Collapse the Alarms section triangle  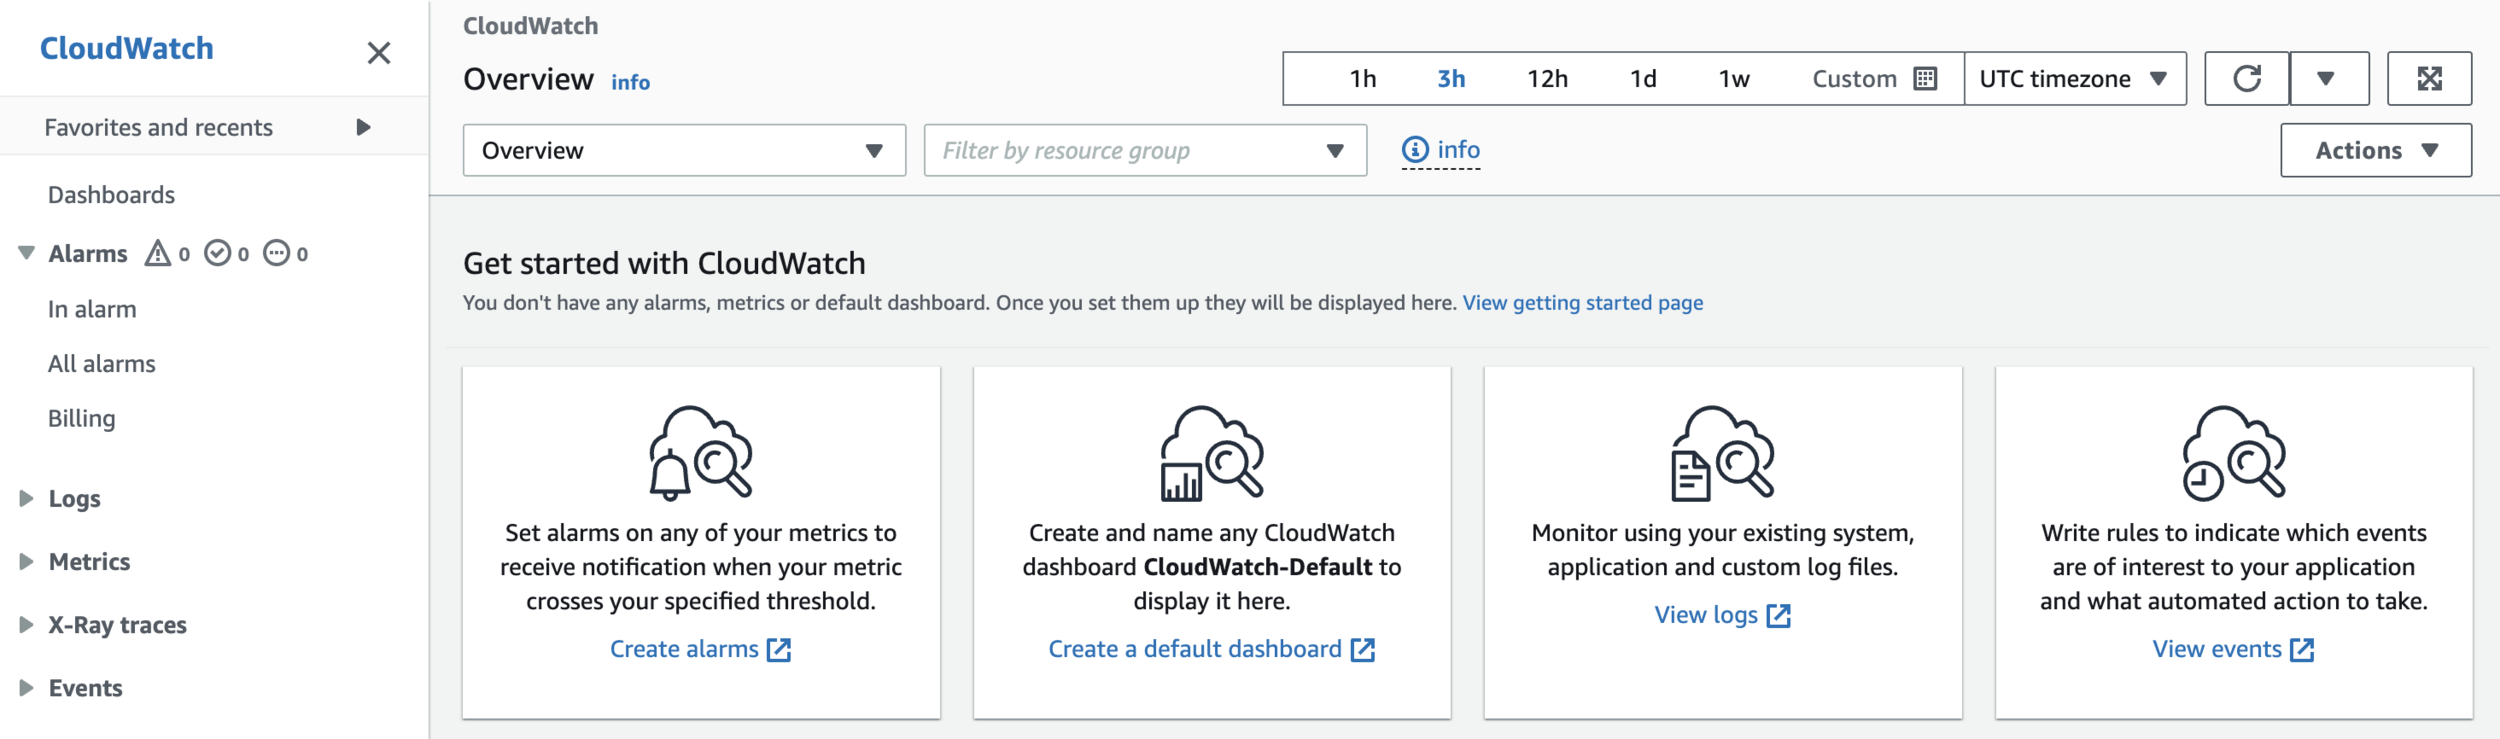[x=27, y=253]
